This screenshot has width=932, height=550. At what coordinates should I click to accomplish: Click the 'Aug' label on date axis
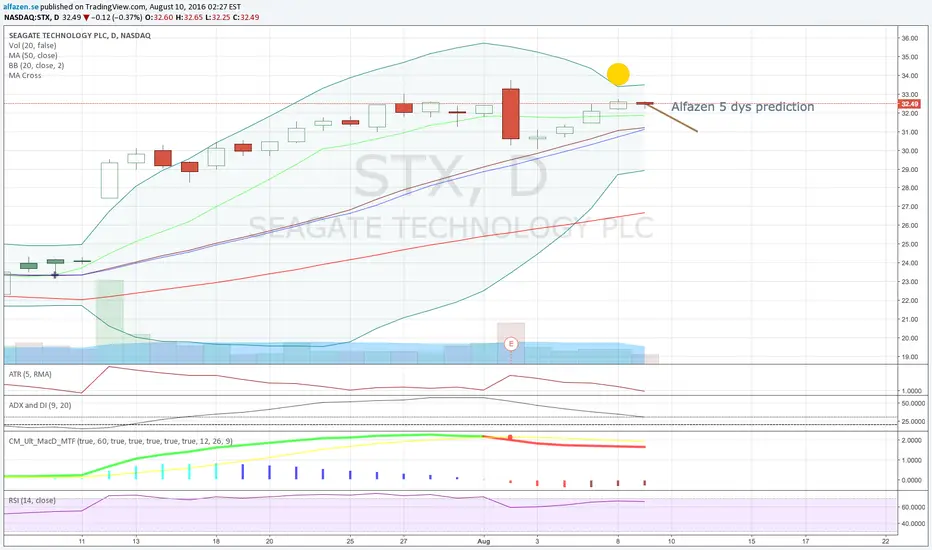[x=484, y=541]
